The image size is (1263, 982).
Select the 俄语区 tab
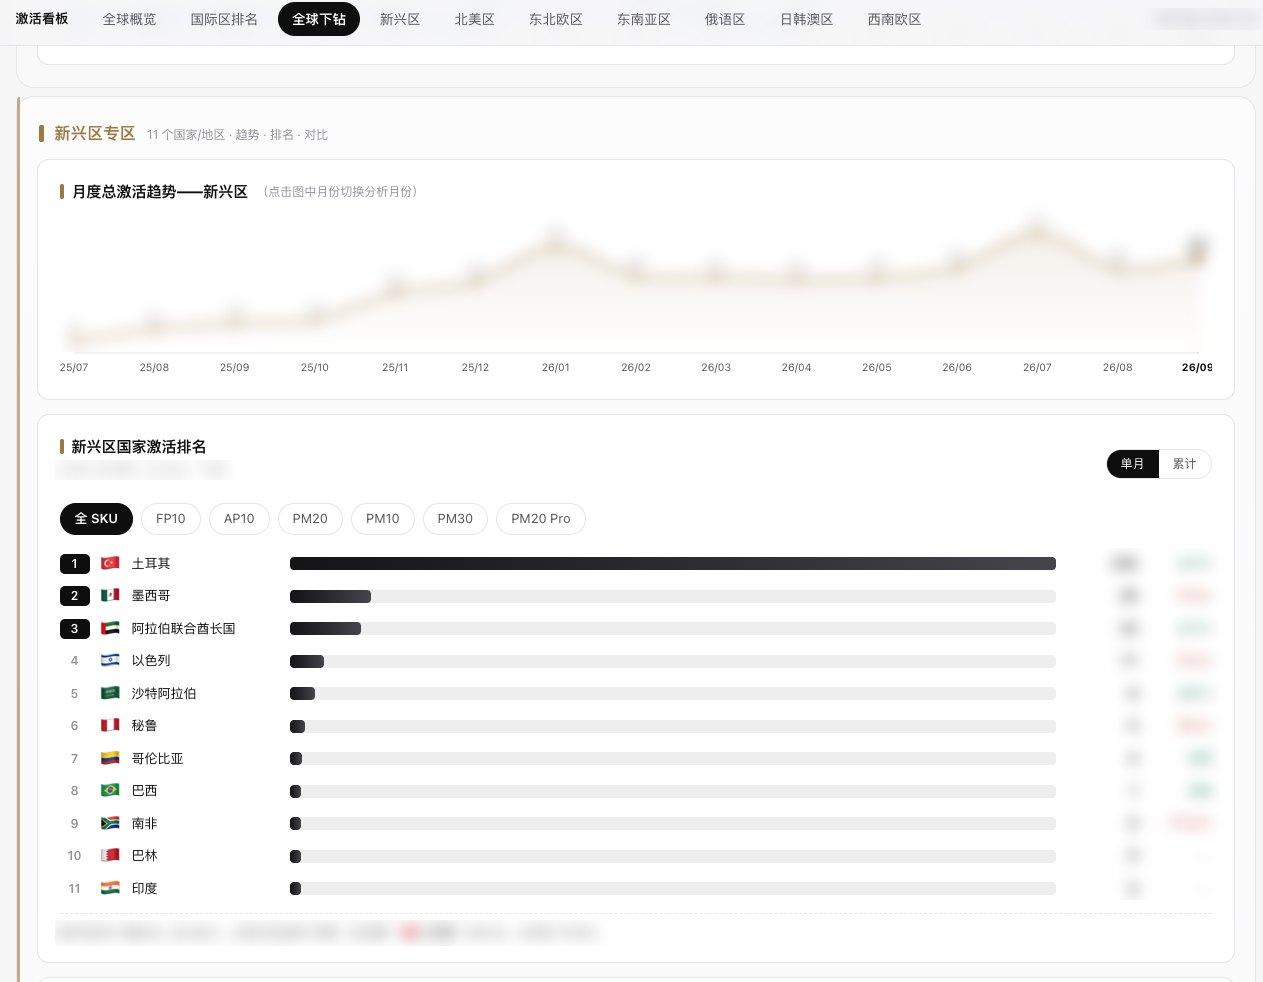(x=725, y=19)
